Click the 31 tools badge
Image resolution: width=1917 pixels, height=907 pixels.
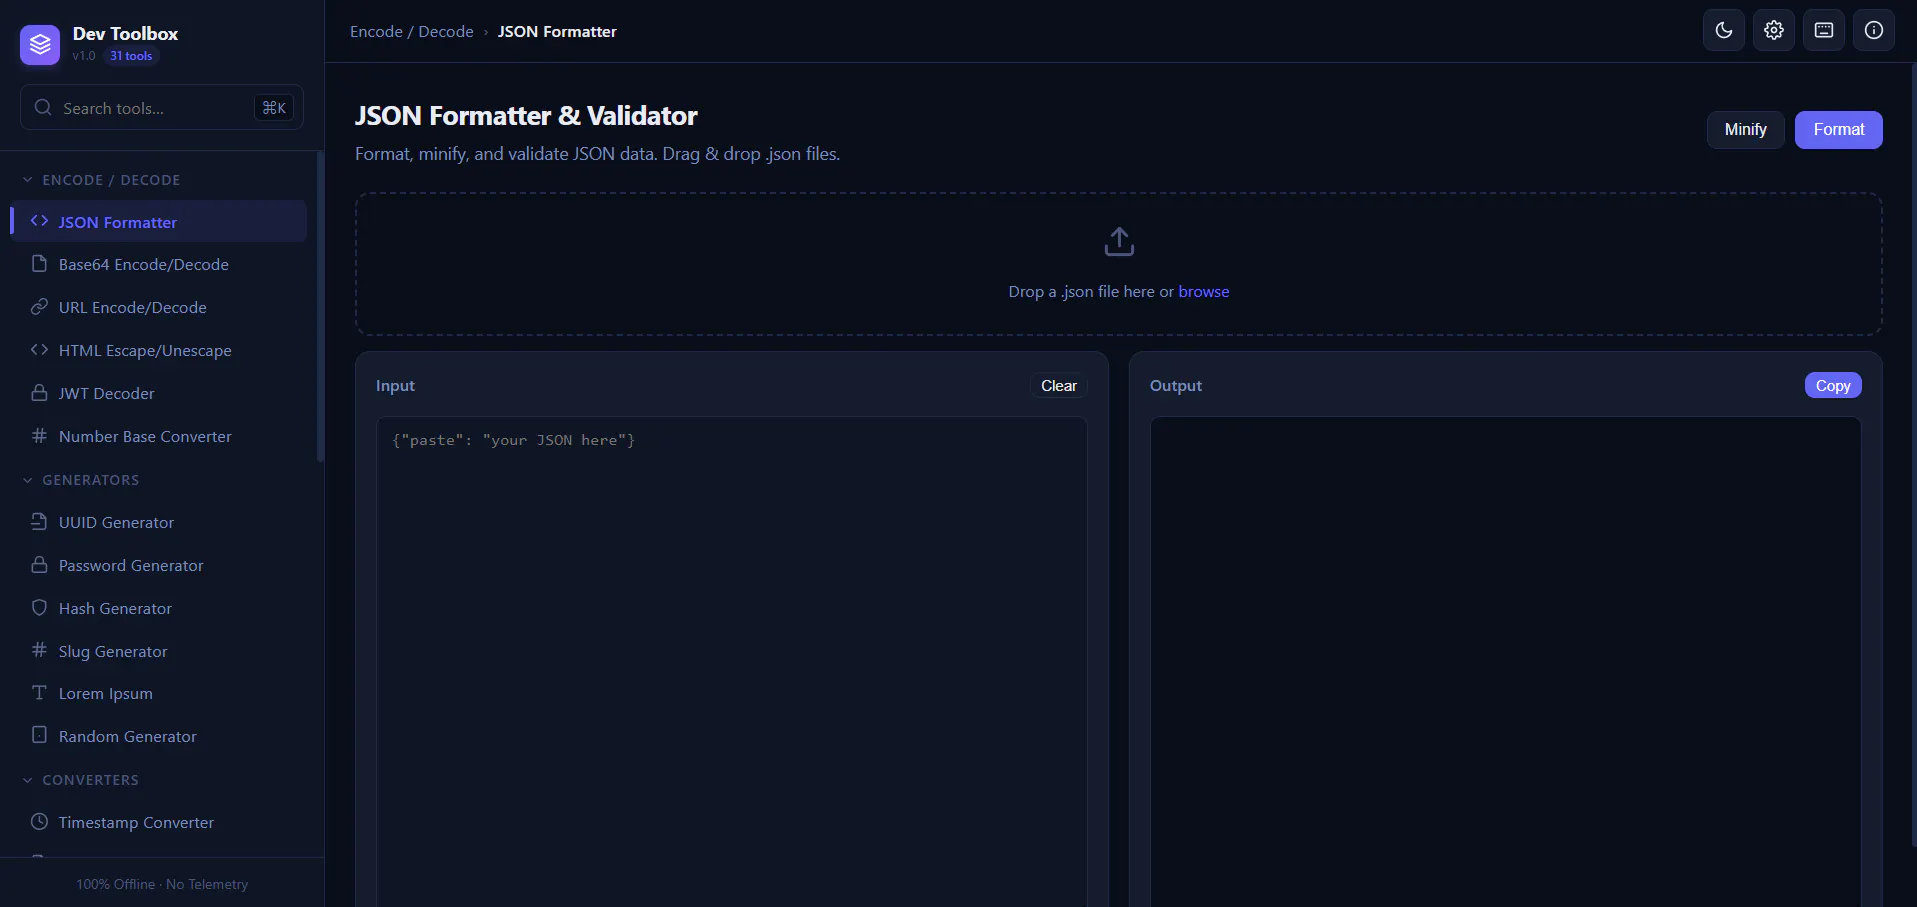[131, 56]
